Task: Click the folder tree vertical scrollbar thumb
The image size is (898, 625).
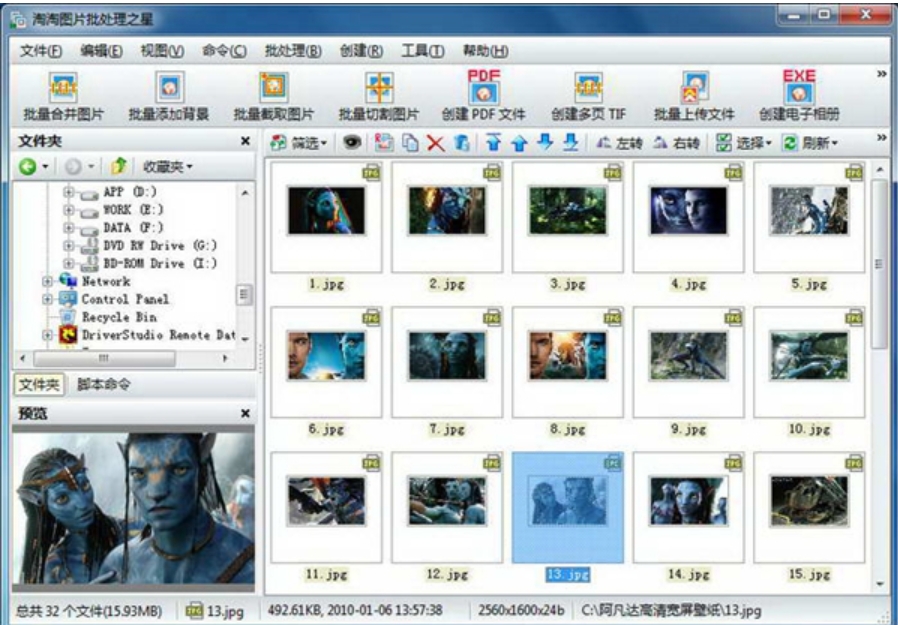Action: point(245,295)
